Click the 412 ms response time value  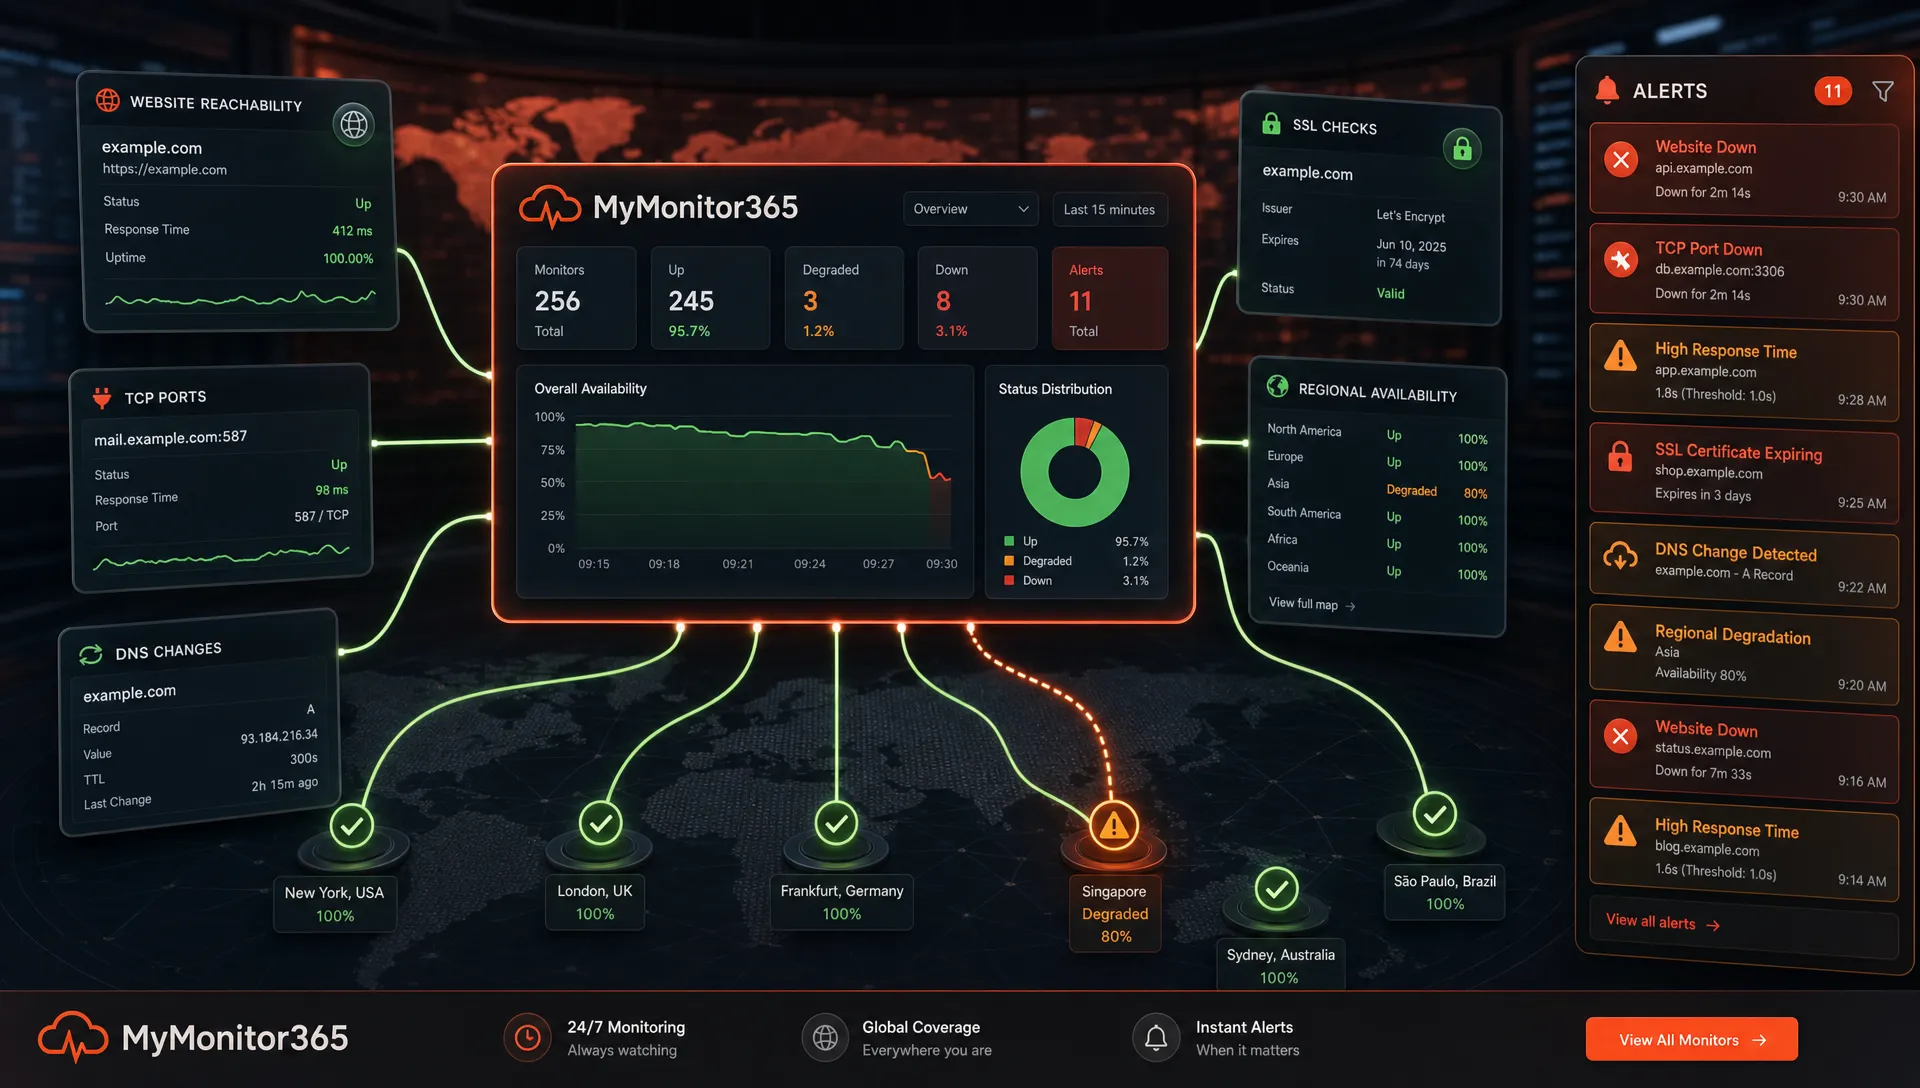(352, 231)
